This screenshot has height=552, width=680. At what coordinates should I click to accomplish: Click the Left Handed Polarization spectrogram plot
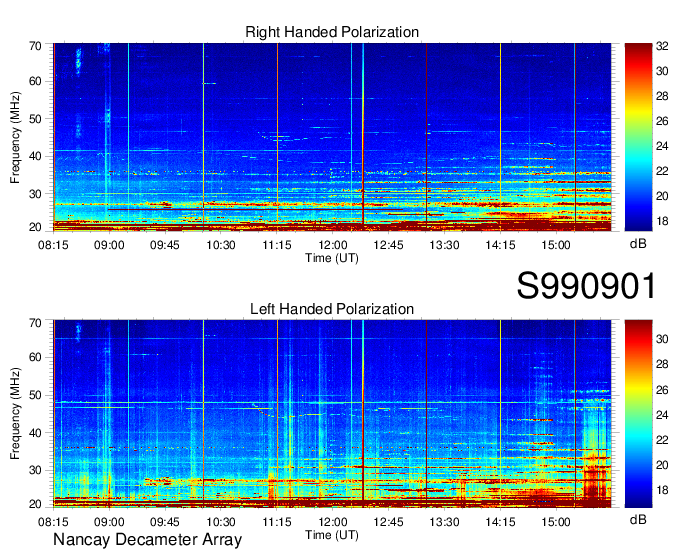[x=332, y=414]
